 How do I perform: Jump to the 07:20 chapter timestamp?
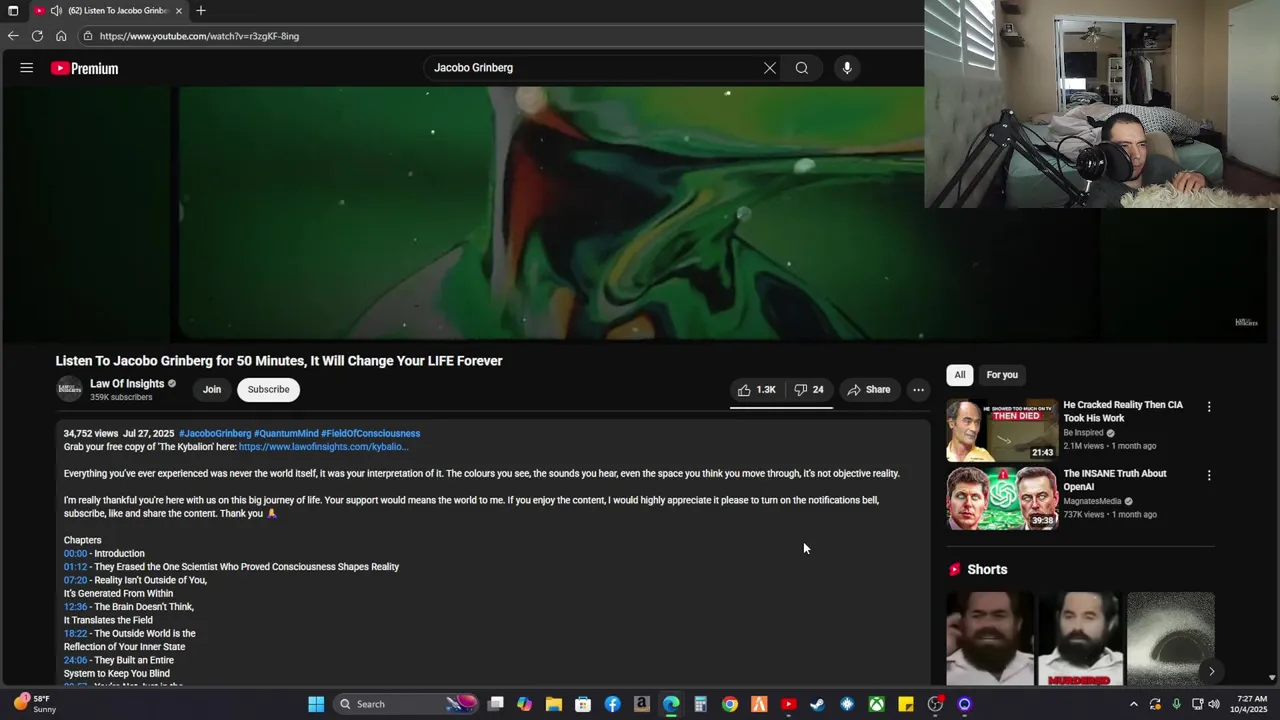(76, 580)
